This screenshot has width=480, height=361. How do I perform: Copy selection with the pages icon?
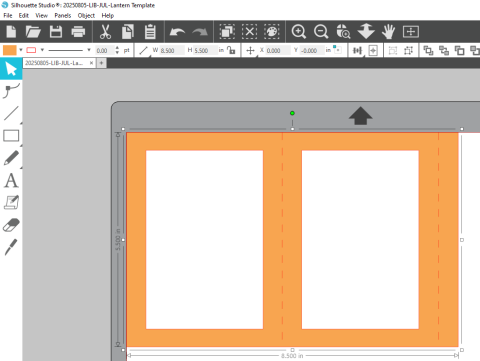tap(128, 32)
